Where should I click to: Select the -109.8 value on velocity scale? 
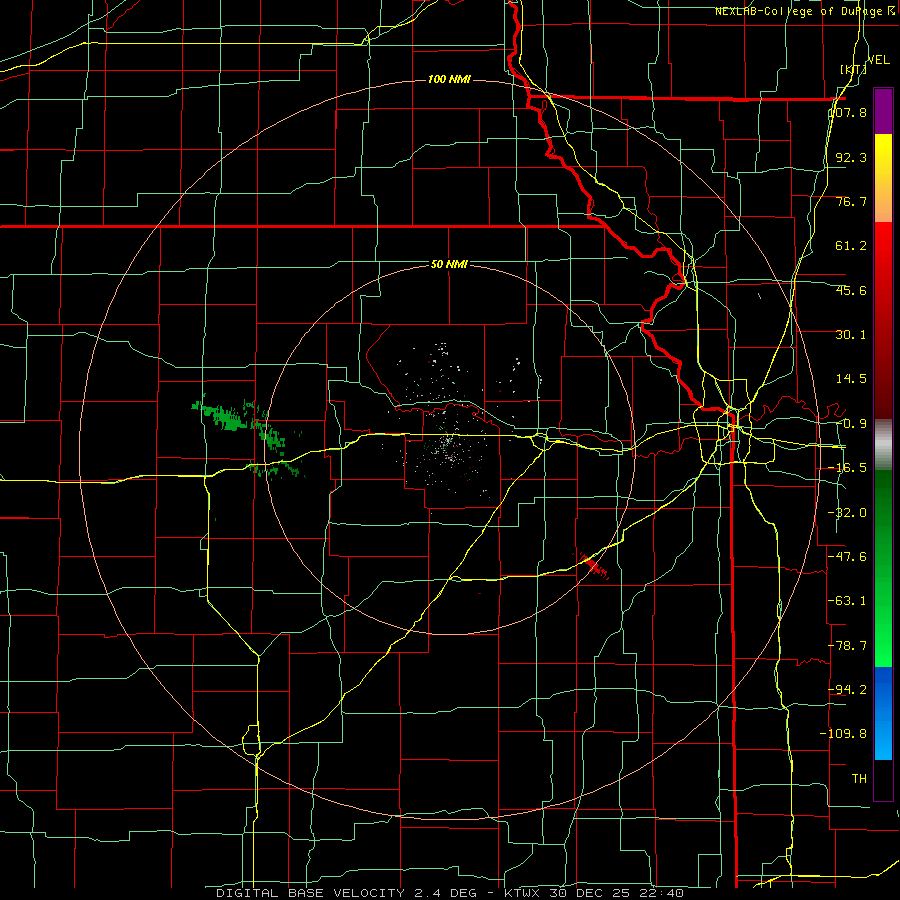click(x=844, y=734)
